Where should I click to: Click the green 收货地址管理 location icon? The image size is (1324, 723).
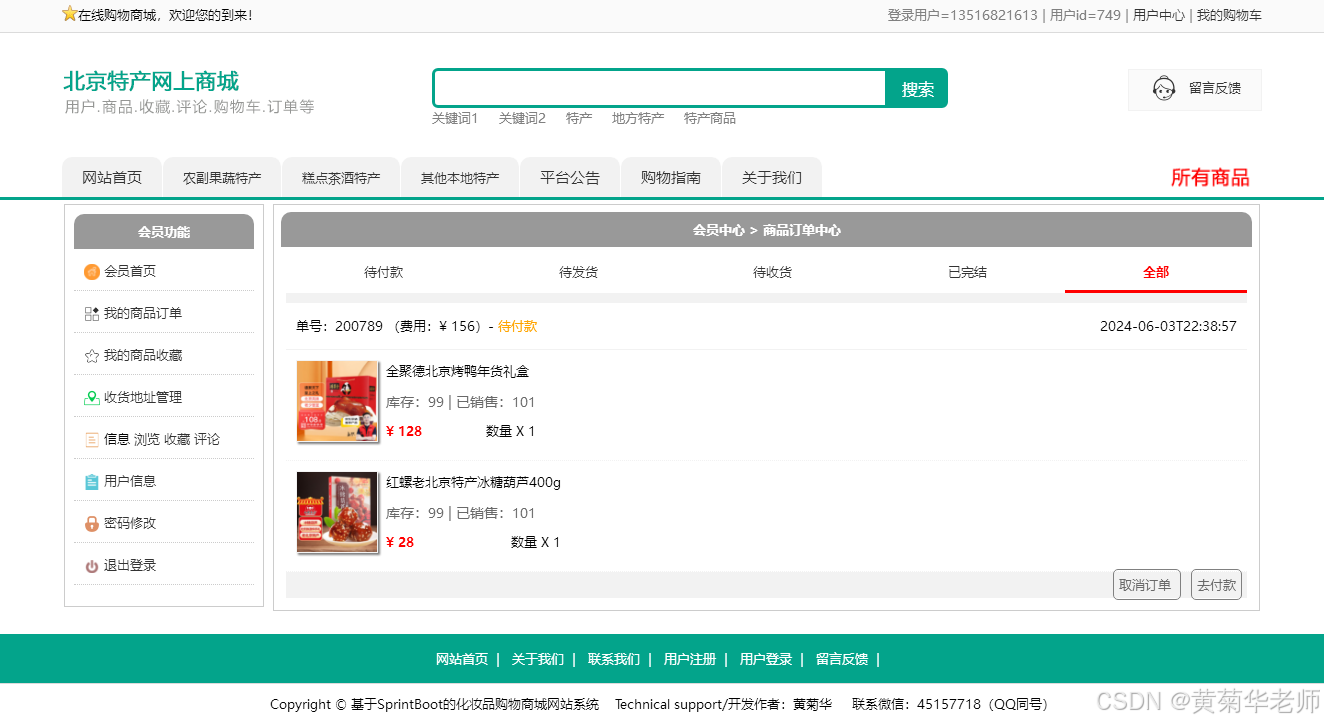(92, 398)
